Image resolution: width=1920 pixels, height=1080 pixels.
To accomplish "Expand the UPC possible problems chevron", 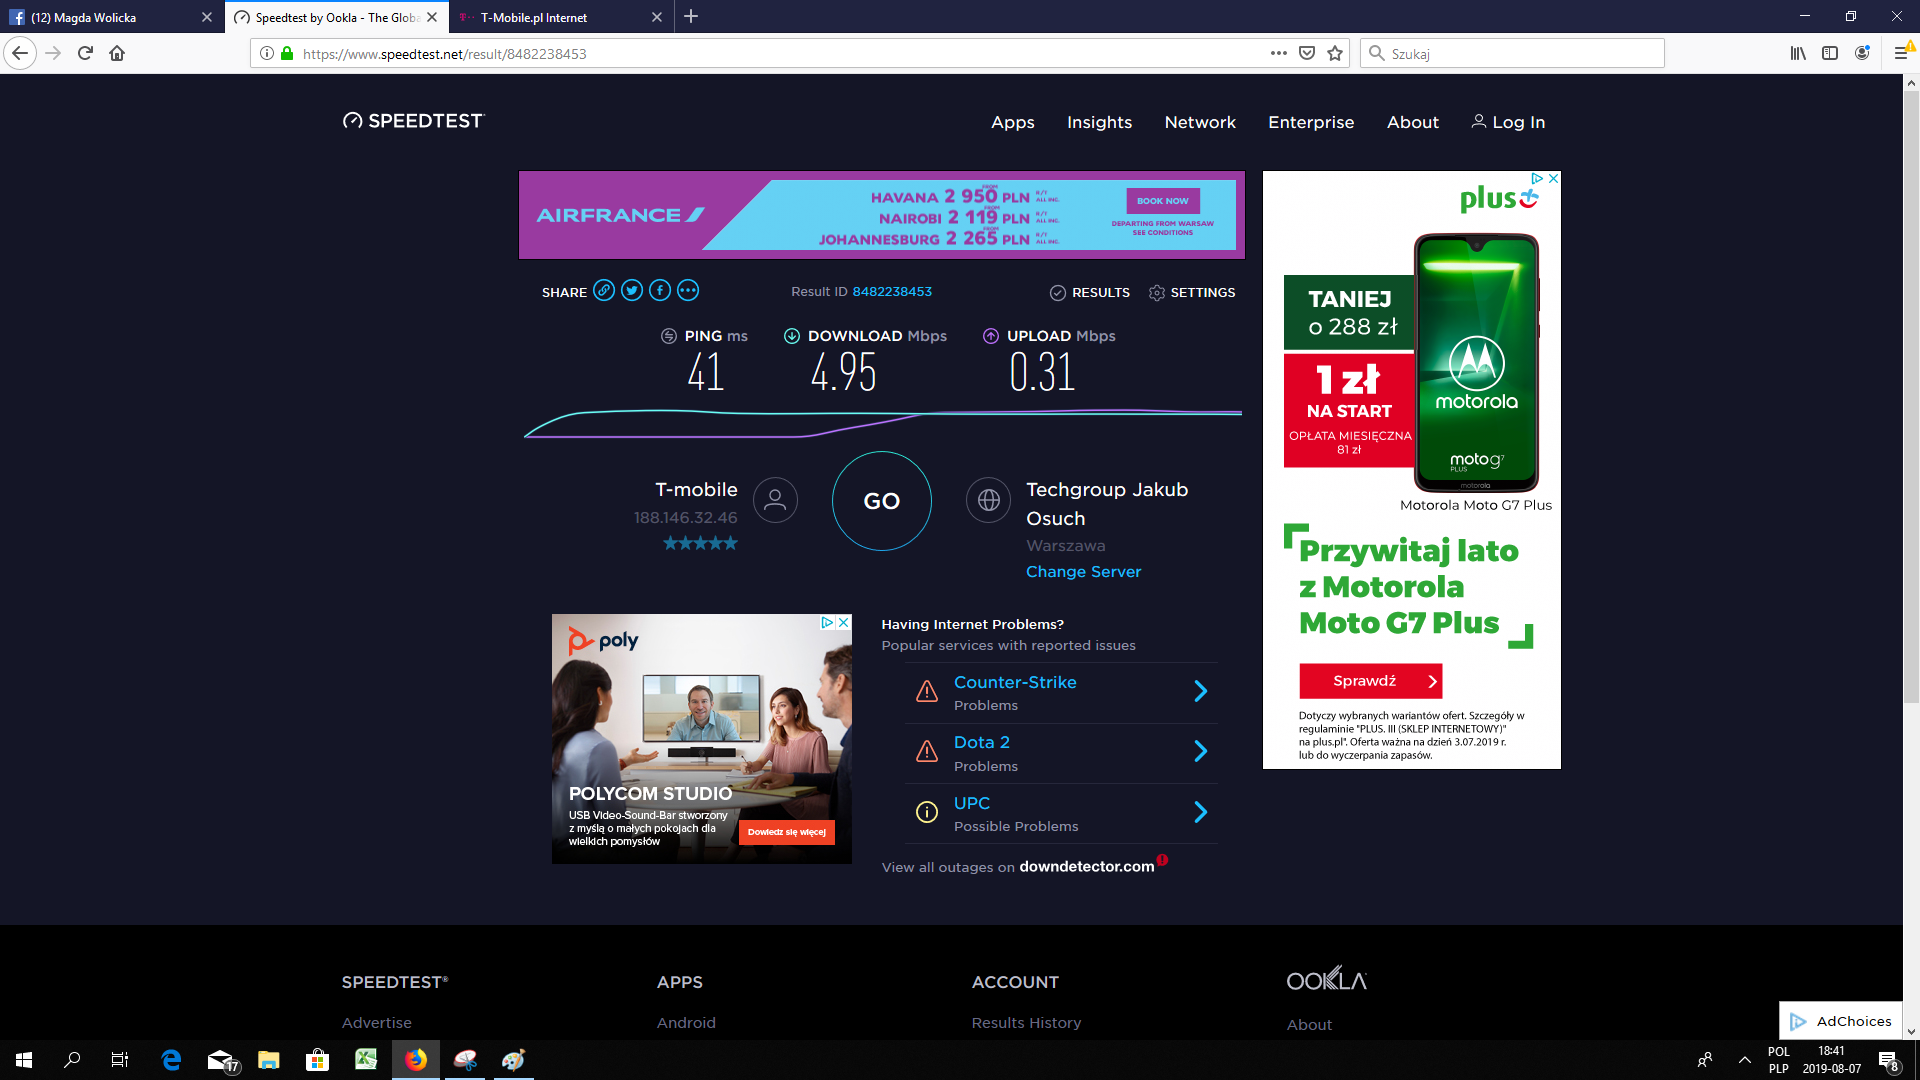I will click(1201, 812).
